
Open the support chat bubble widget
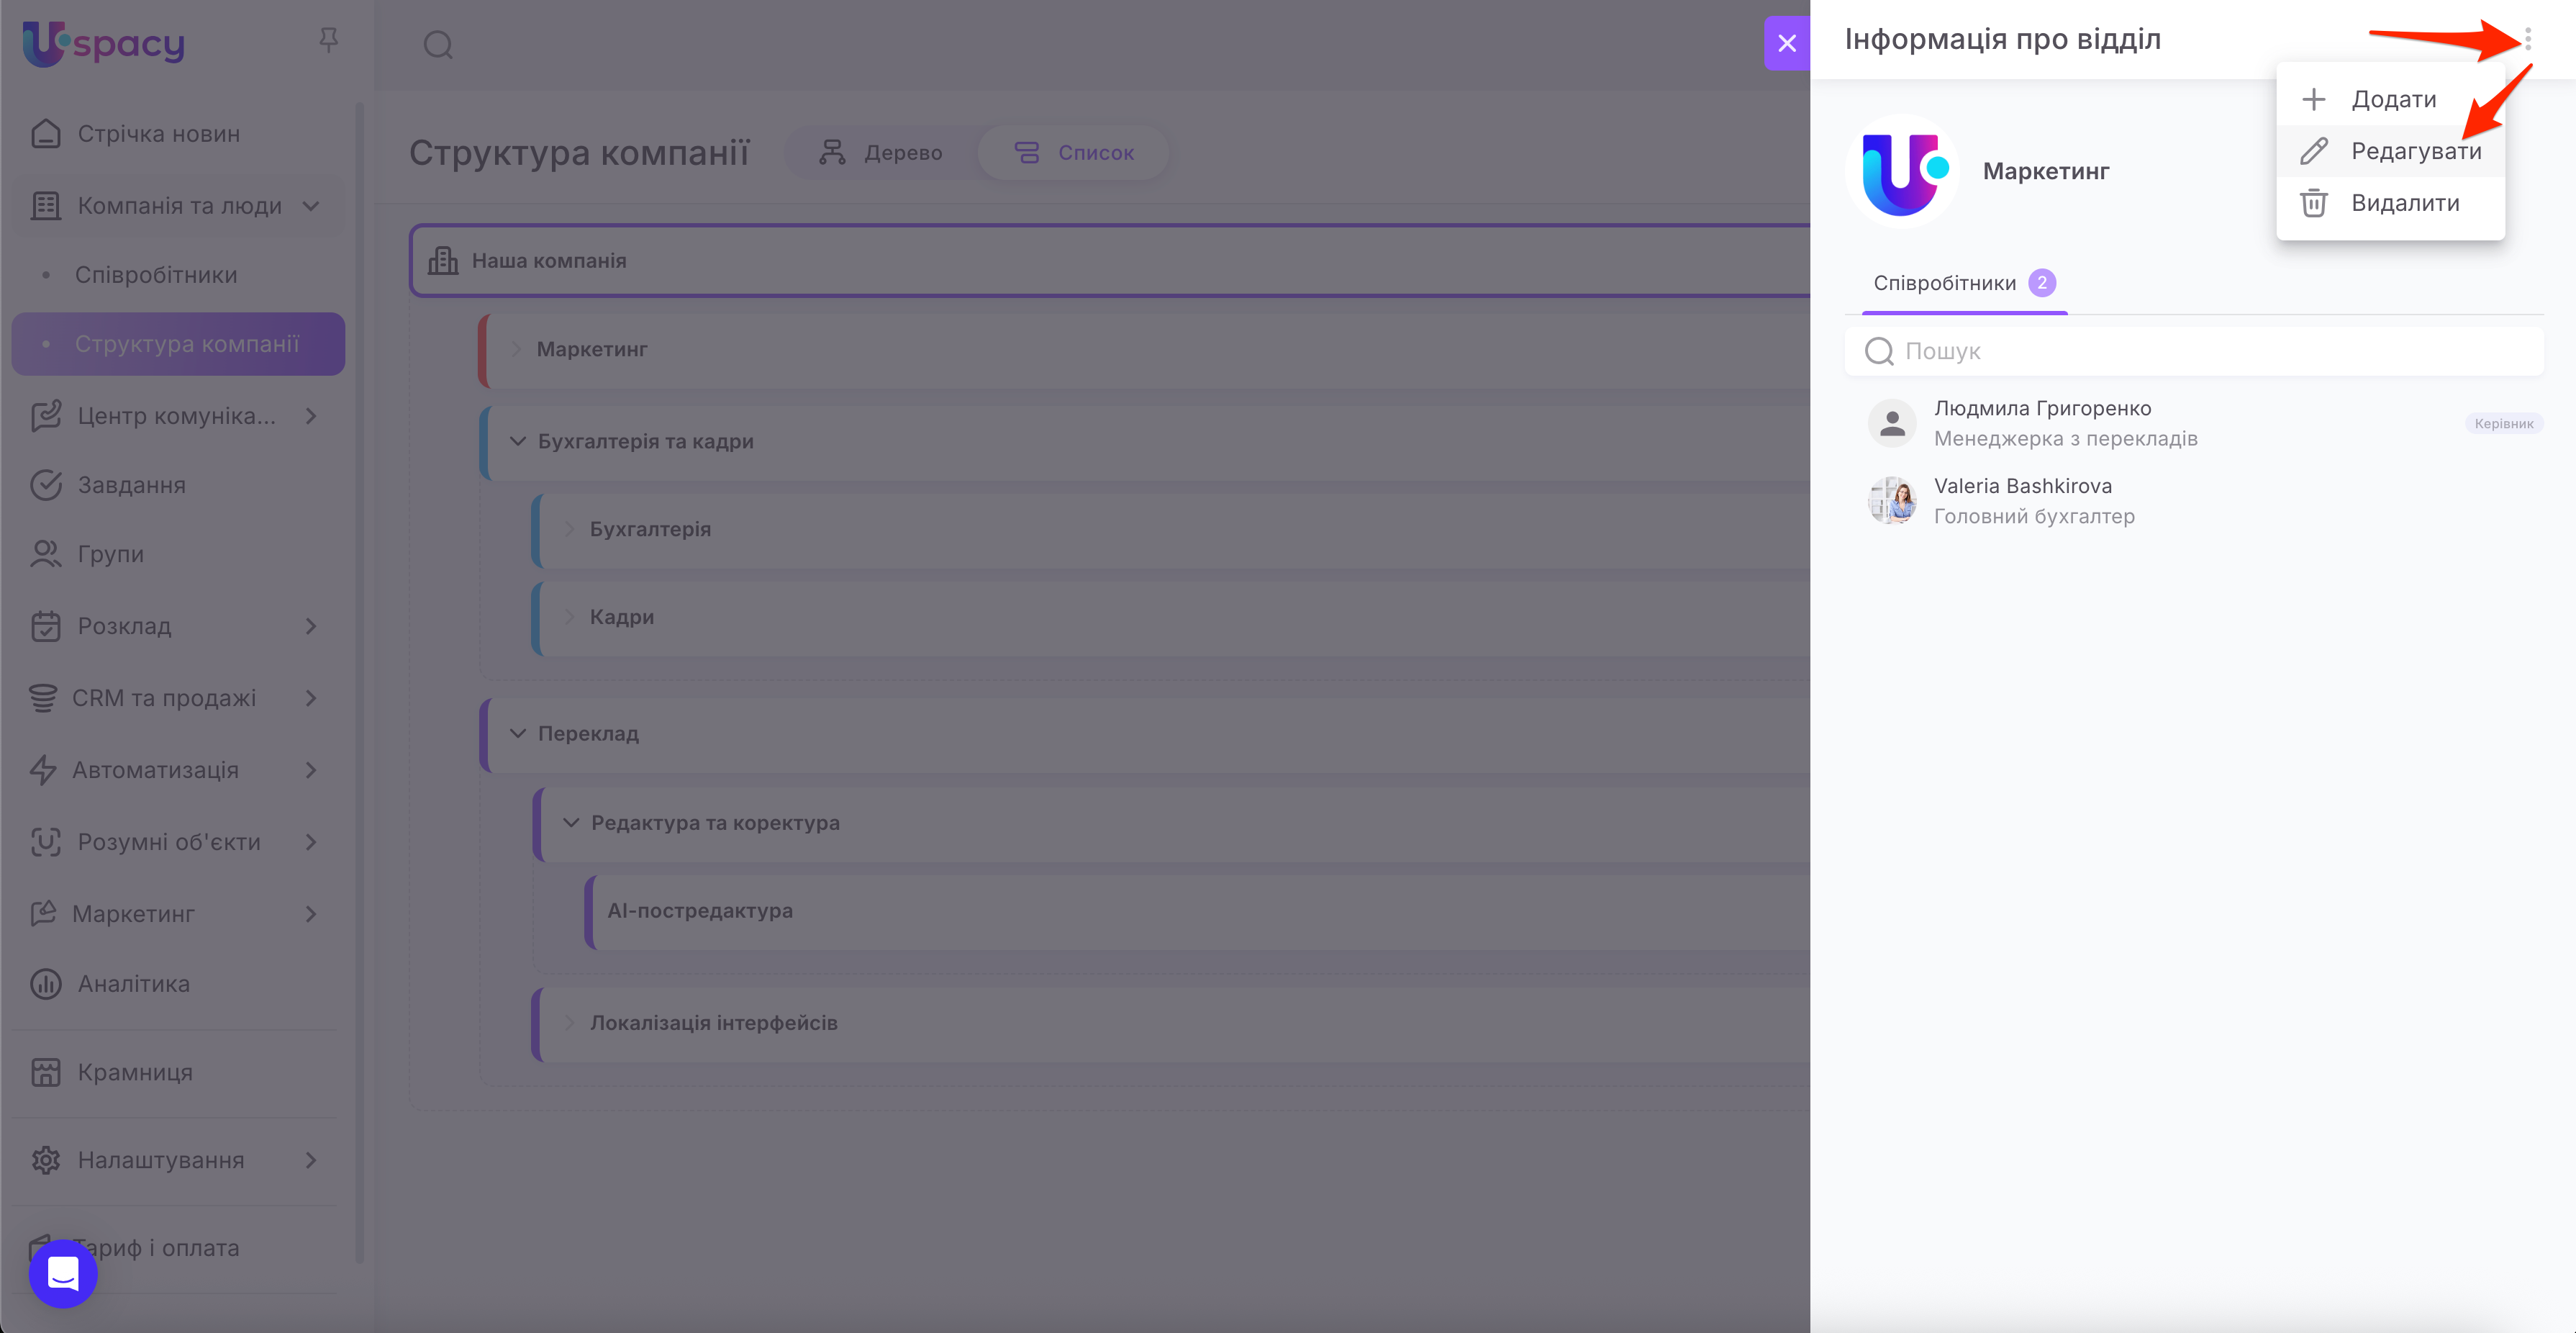pyautogui.click(x=63, y=1273)
